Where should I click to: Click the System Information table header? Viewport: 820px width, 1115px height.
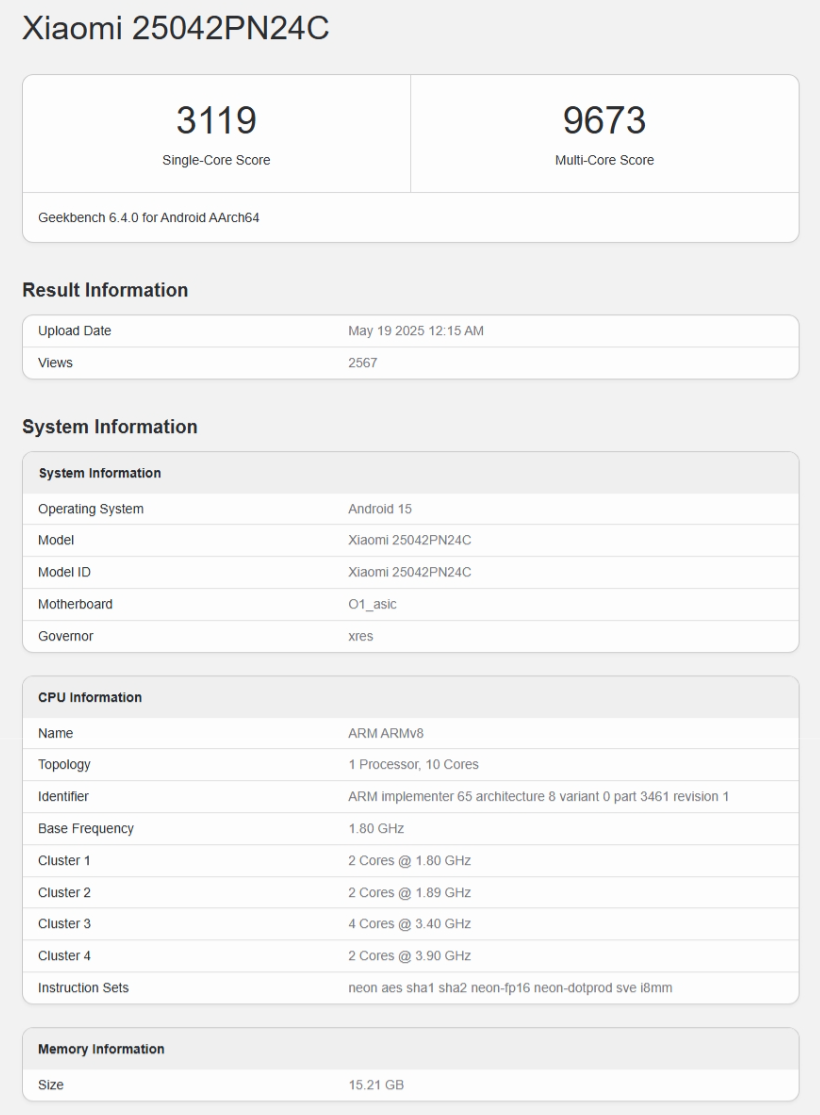[x=99, y=473]
